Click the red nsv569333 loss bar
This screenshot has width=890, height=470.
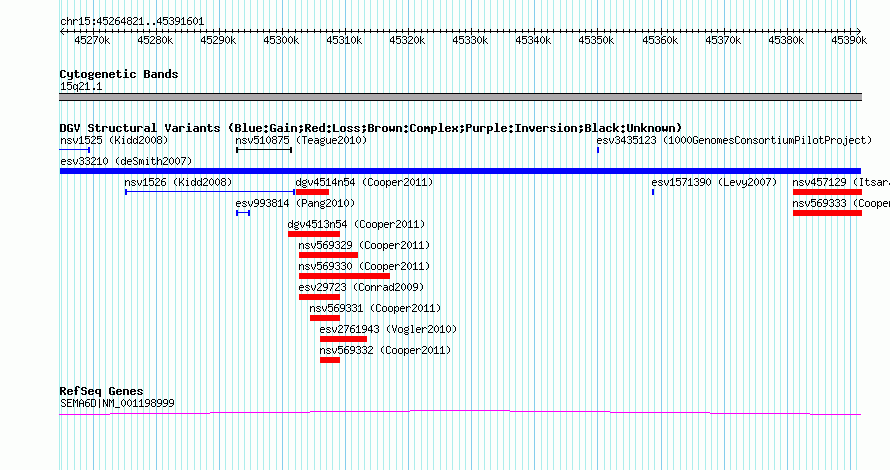pyautogui.click(x=827, y=213)
